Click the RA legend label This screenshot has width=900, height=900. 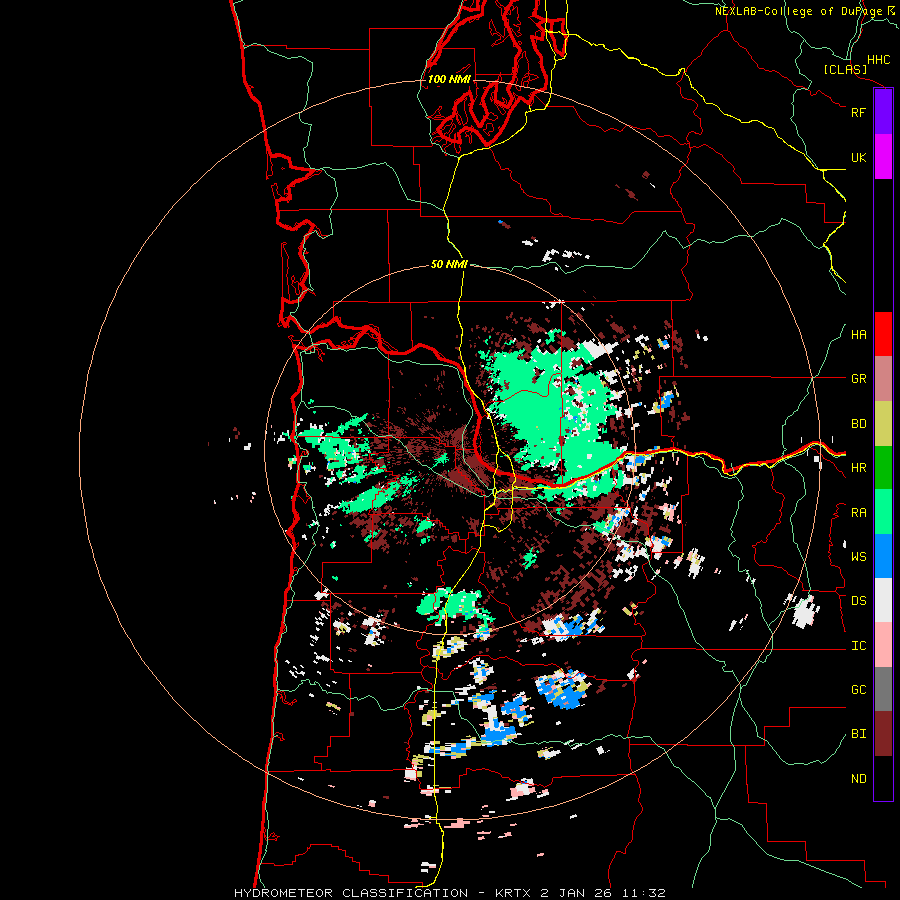coord(858,513)
